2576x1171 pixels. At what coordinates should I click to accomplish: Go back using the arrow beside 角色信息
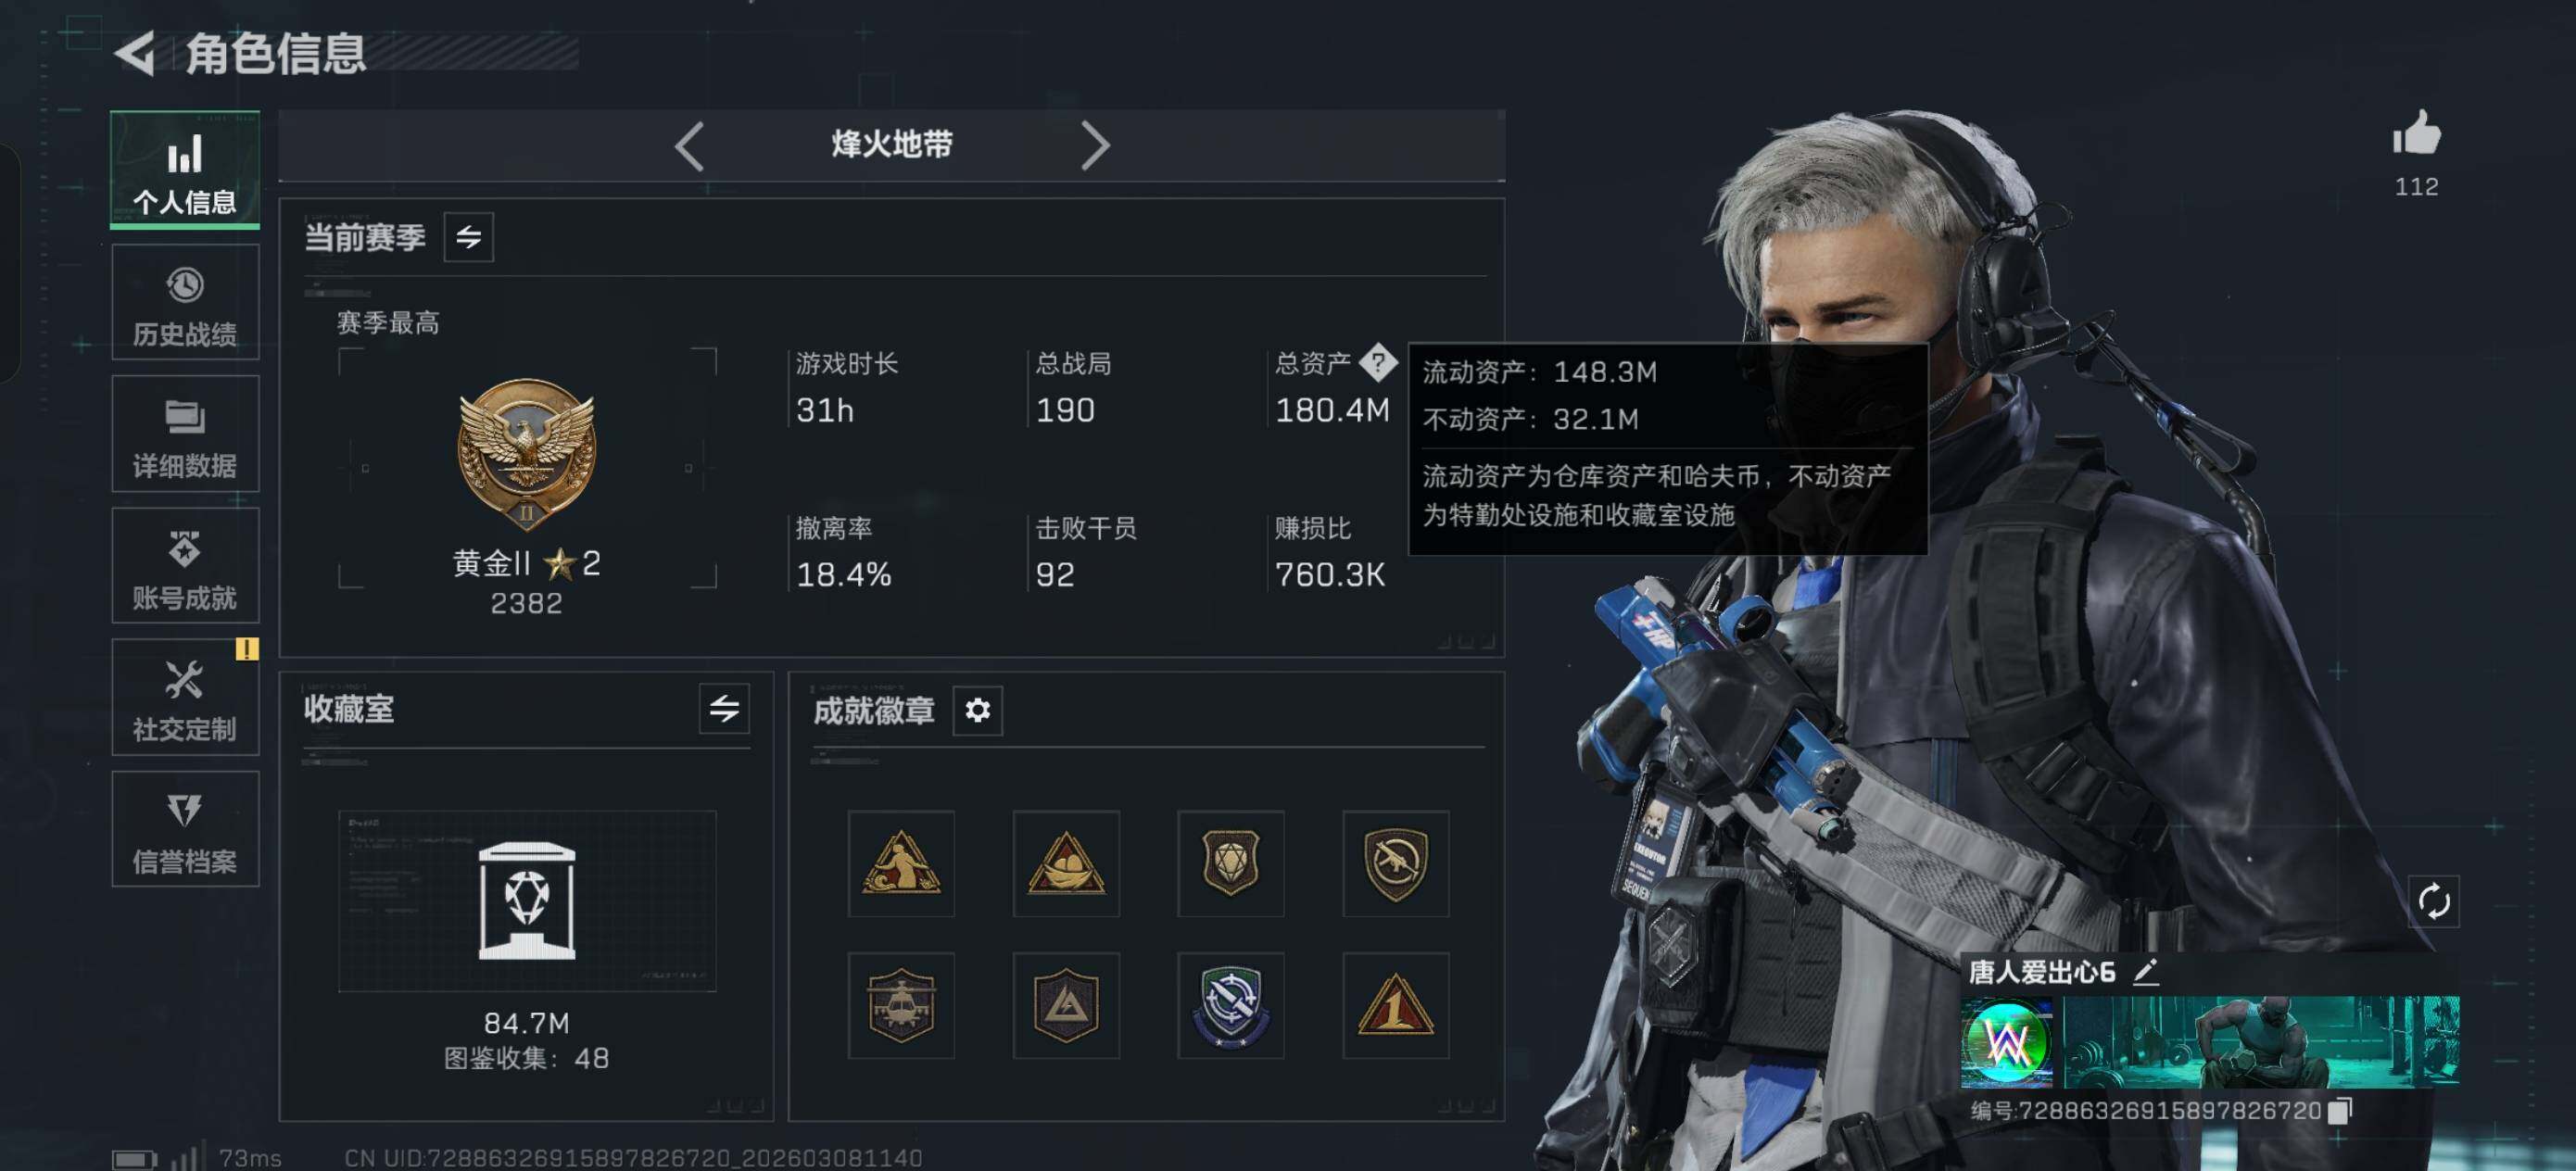135,53
